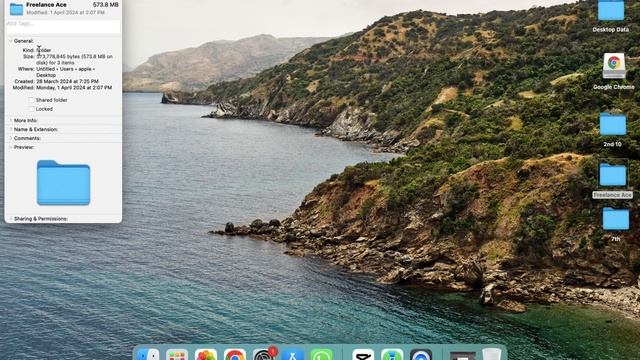Expand the Sharing & Permissions section
640x360 pixels.
pos(11,219)
